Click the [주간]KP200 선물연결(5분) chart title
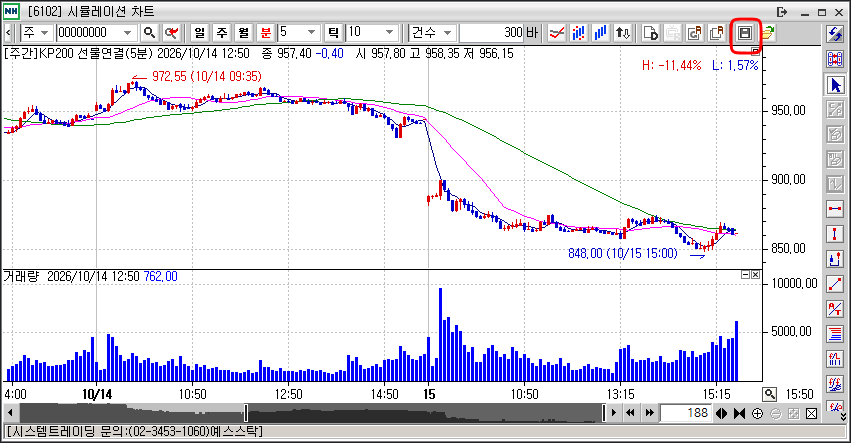Image resolution: width=851 pixels, height=443 pixels. [79, 53]
